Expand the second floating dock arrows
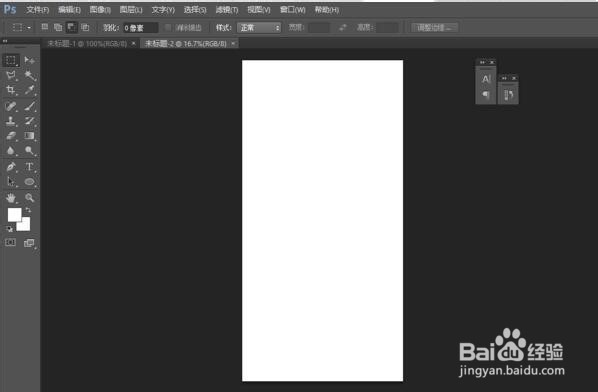Viewport: 598px width, 392px height. click(504, 78)
